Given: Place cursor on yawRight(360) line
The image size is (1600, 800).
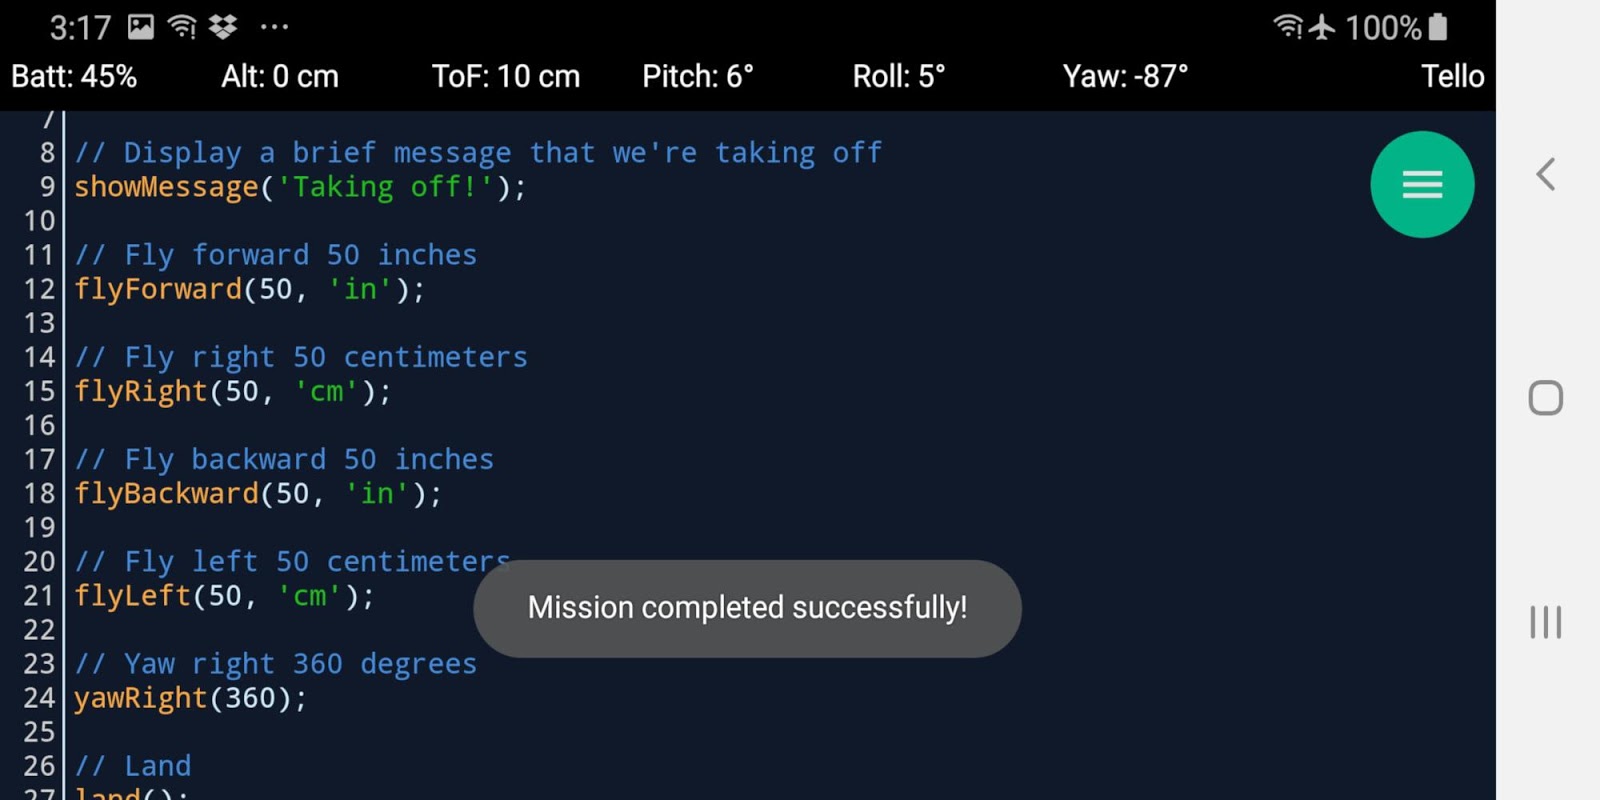Looking at the screenshot, I should click(190, 698).
